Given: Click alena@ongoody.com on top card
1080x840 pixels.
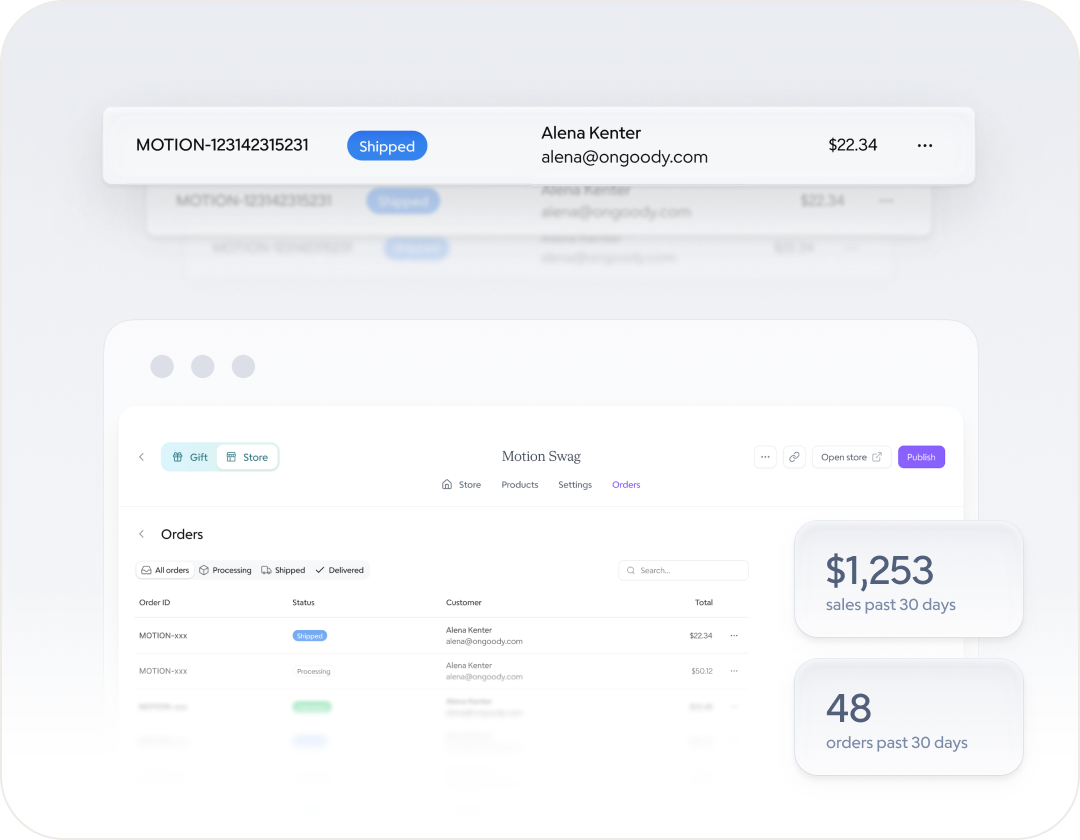Looking at the screenshot, I should tap(624, 158).
